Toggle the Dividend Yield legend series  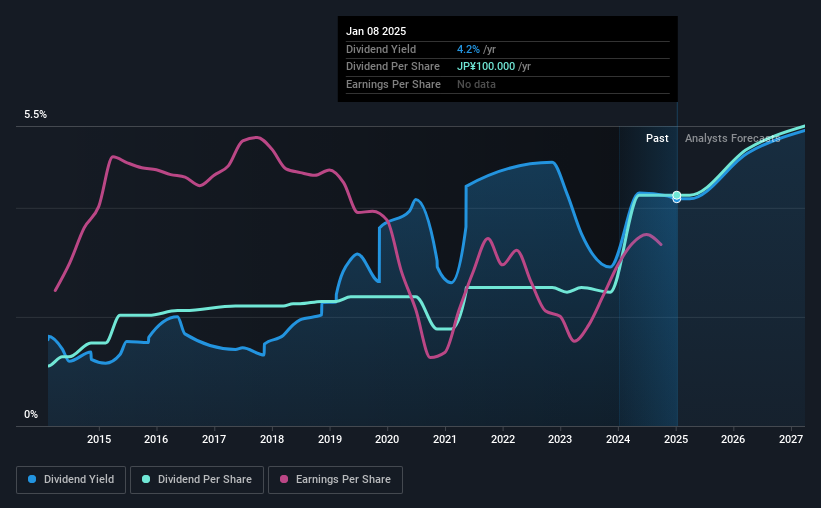coord(71,480)
